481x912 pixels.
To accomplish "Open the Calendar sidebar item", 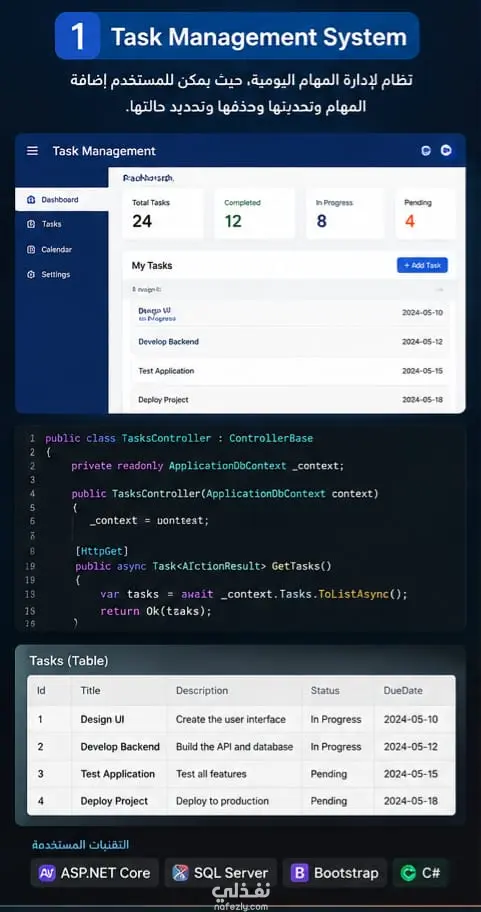I will tap(62, 250).
